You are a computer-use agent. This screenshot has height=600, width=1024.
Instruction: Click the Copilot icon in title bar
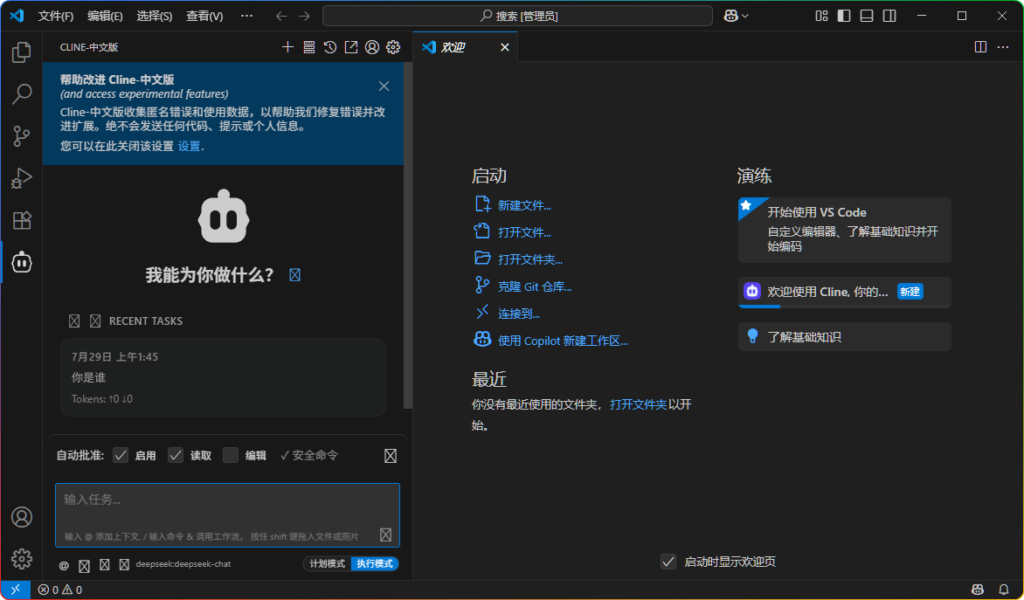coord(731,16)
